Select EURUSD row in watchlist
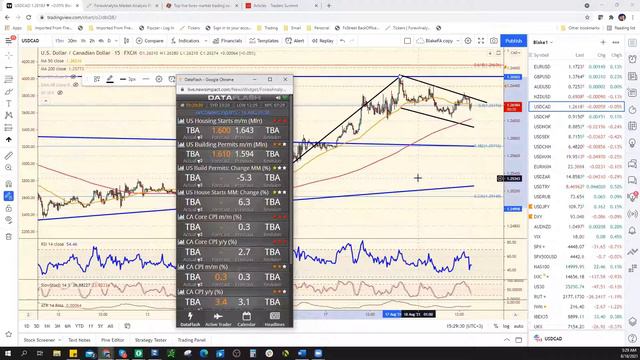Viewport: 640px width, 360px height. (576, 67)
